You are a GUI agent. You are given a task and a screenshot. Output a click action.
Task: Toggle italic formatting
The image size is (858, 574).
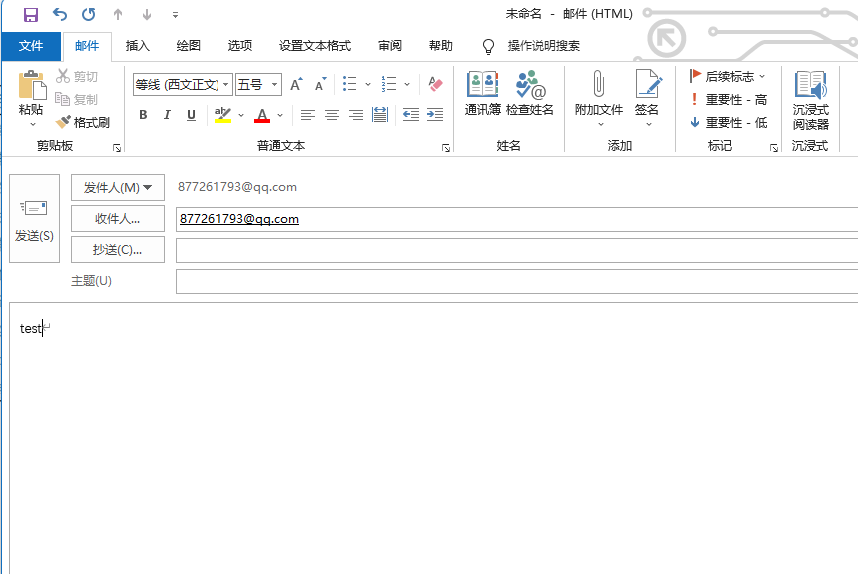click(x=167, y=115)
